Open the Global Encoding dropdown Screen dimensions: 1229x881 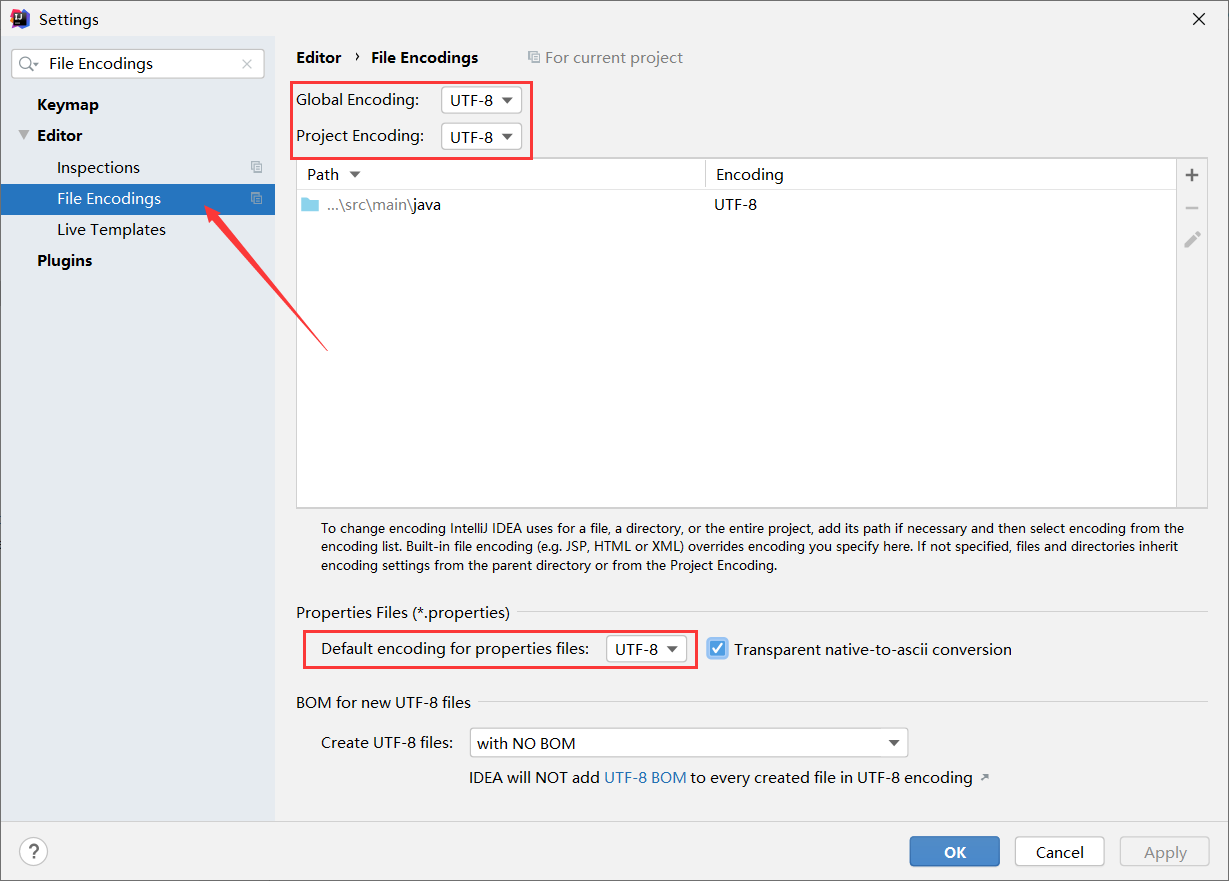pyautogui.click(x=481, y=100)
